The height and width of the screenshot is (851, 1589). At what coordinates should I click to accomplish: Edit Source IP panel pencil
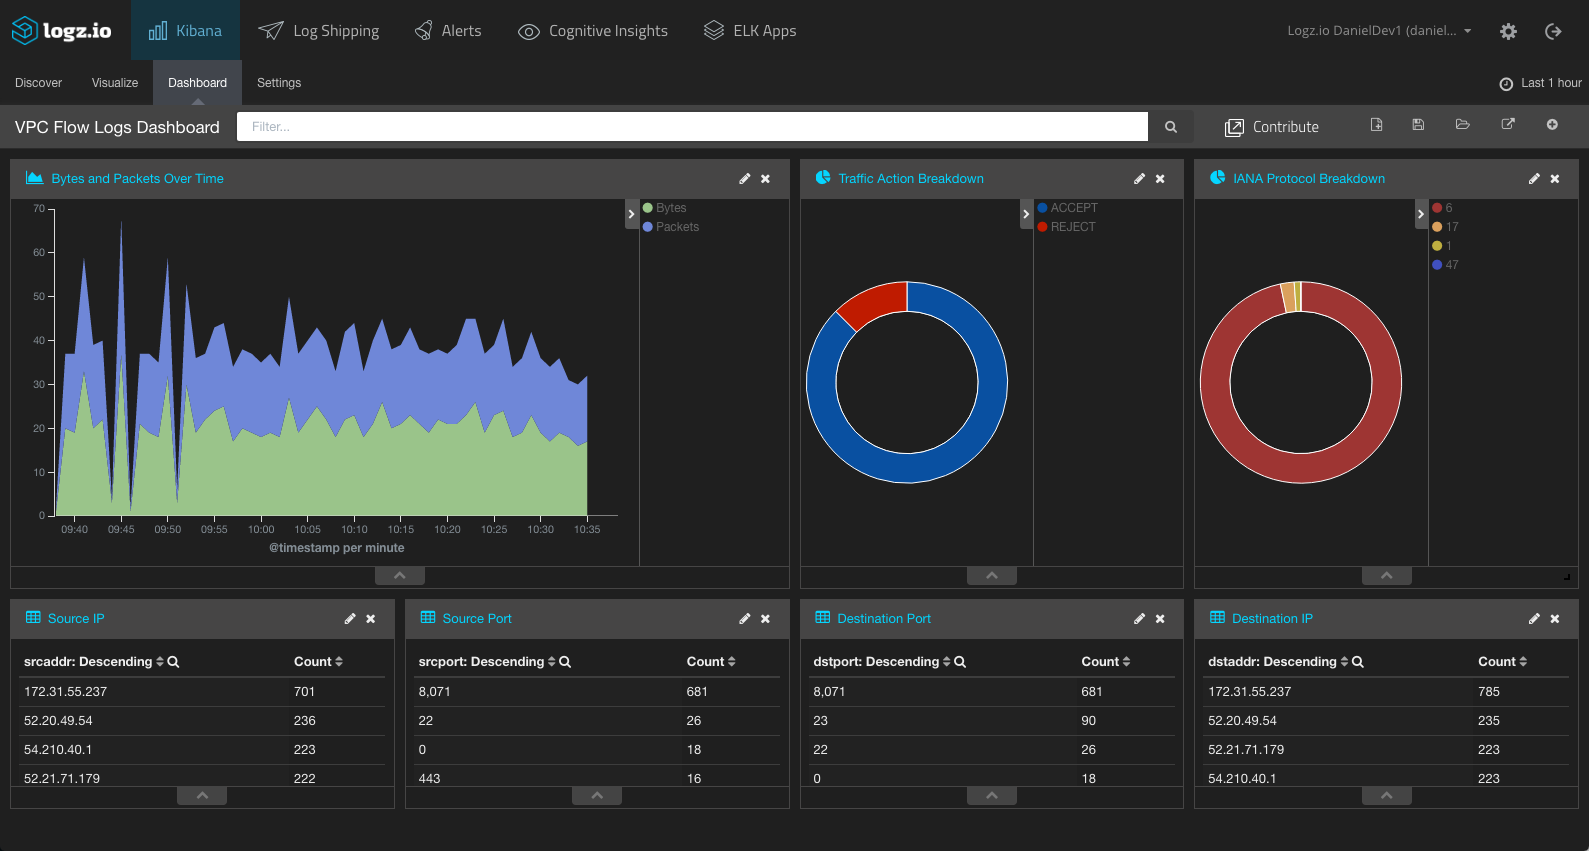click(350, 619)
